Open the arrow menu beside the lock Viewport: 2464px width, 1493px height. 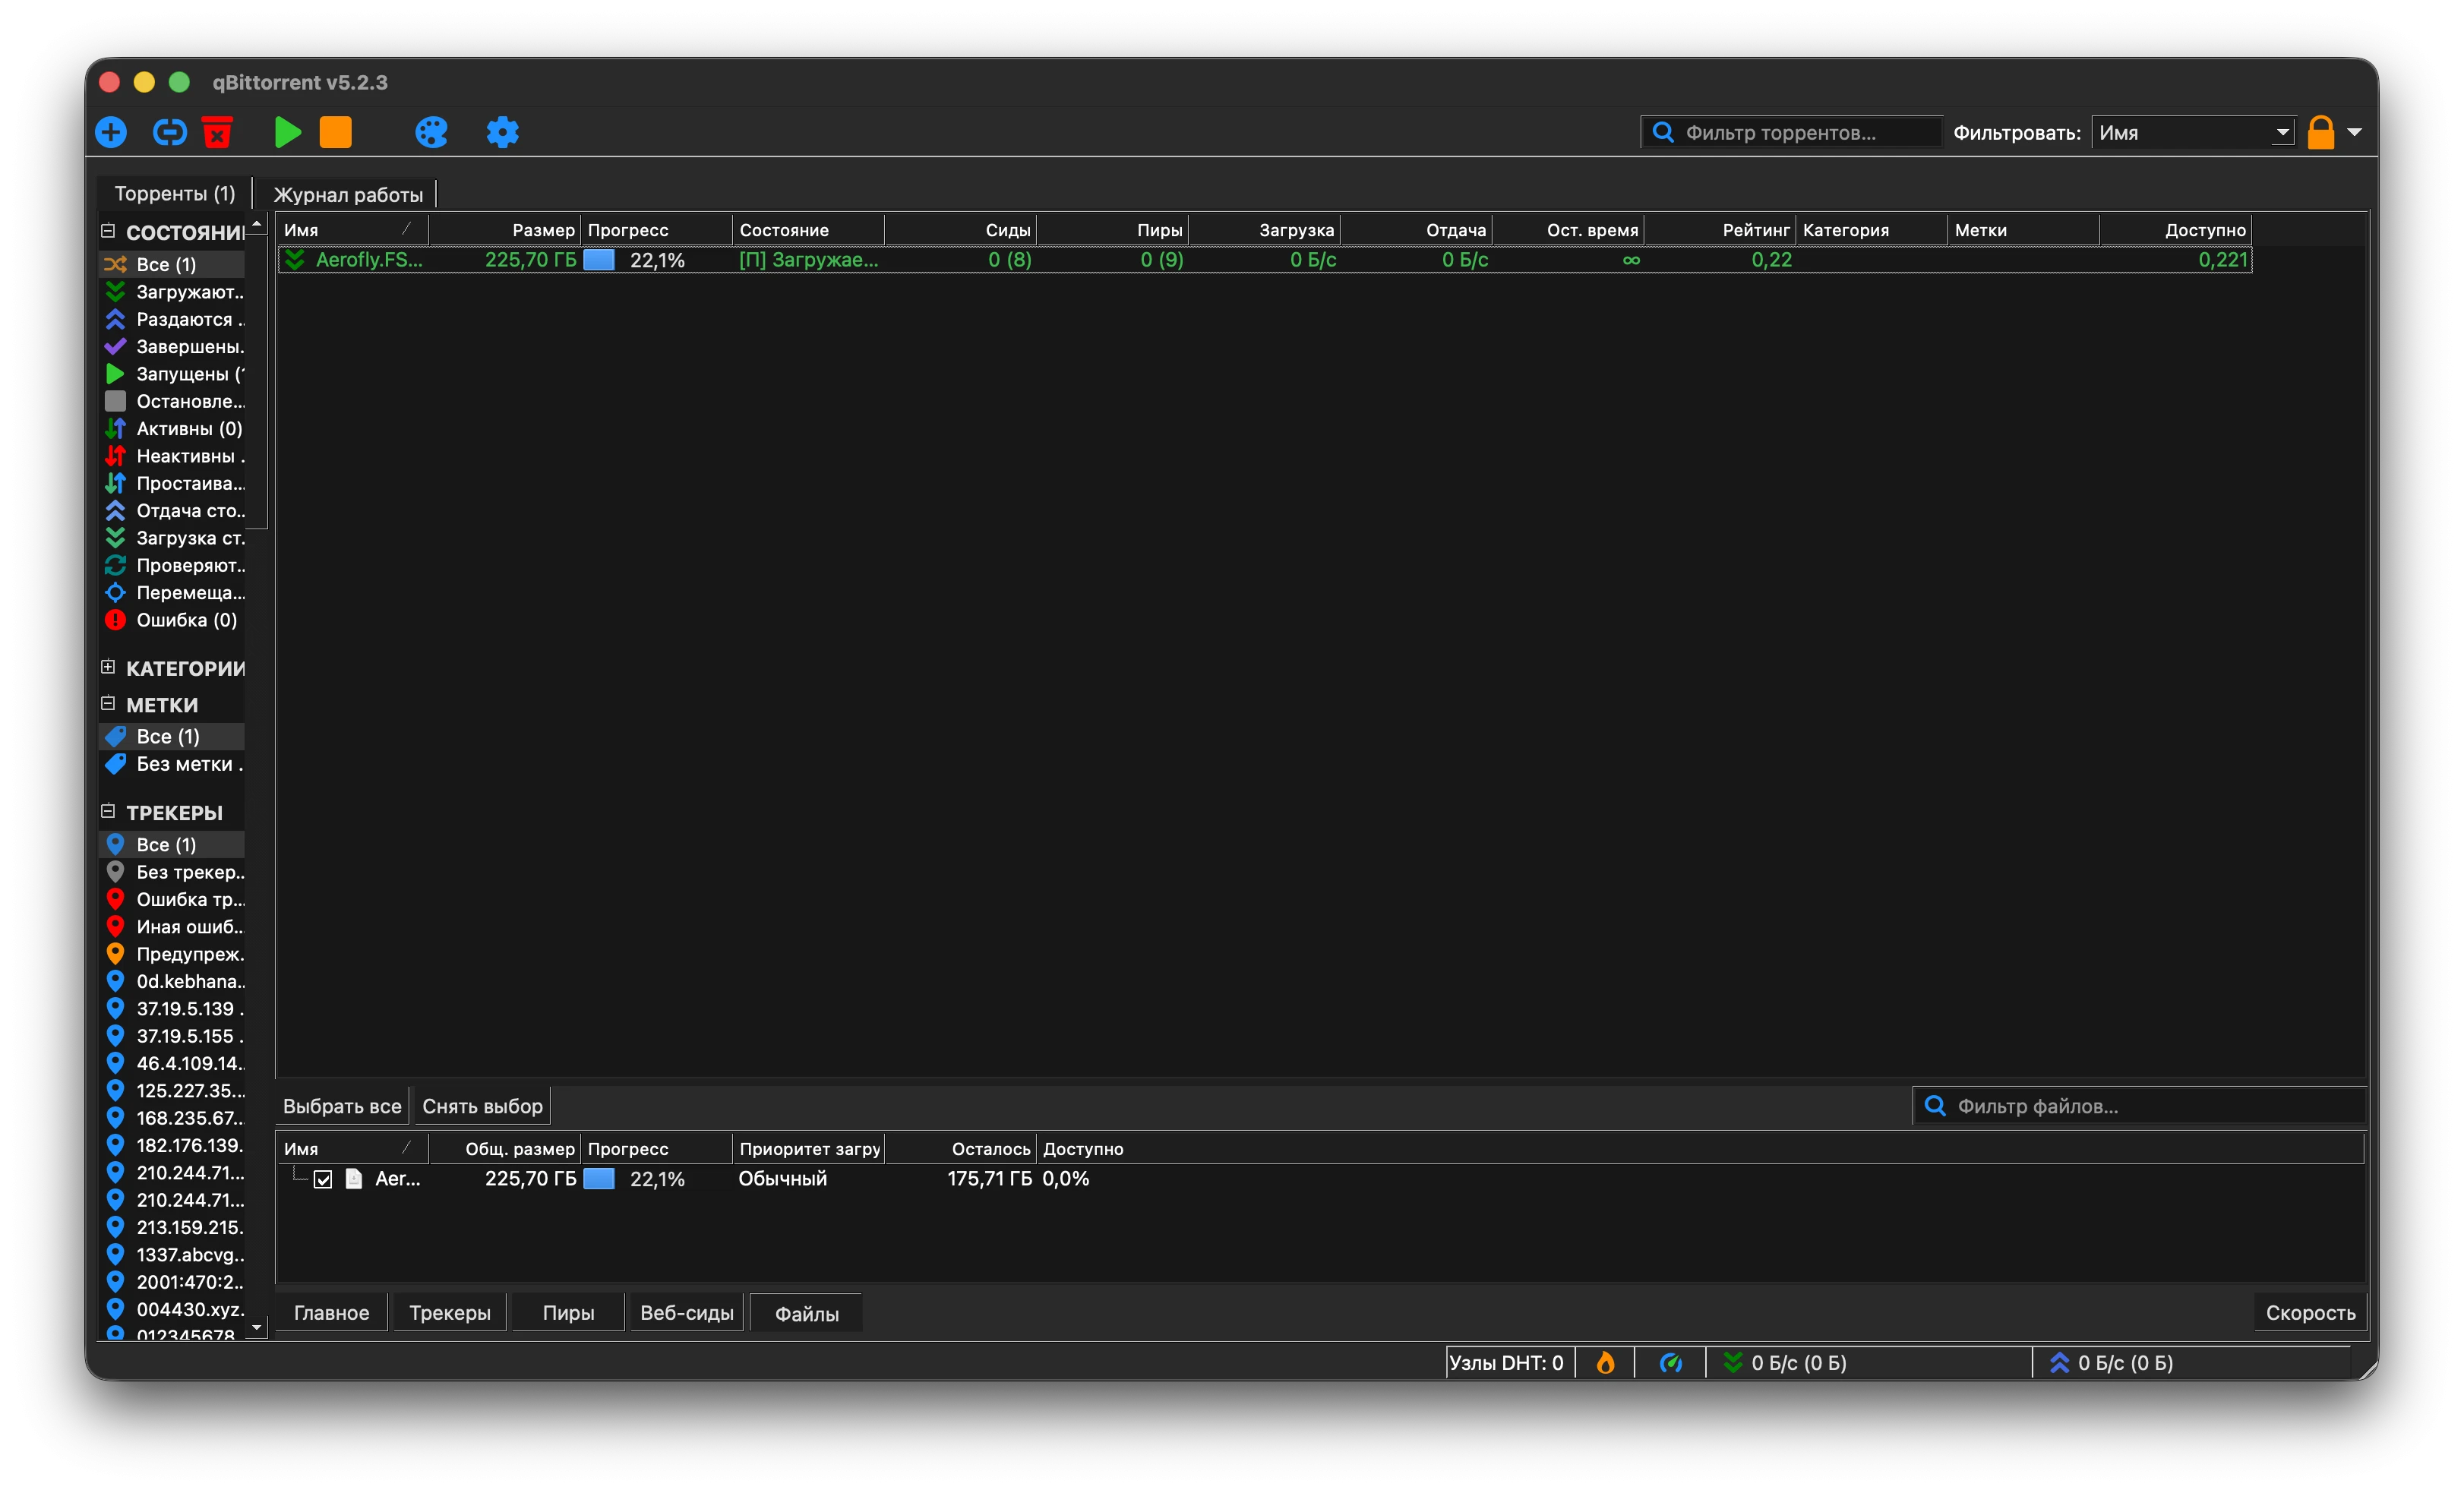pos(2354,132)
